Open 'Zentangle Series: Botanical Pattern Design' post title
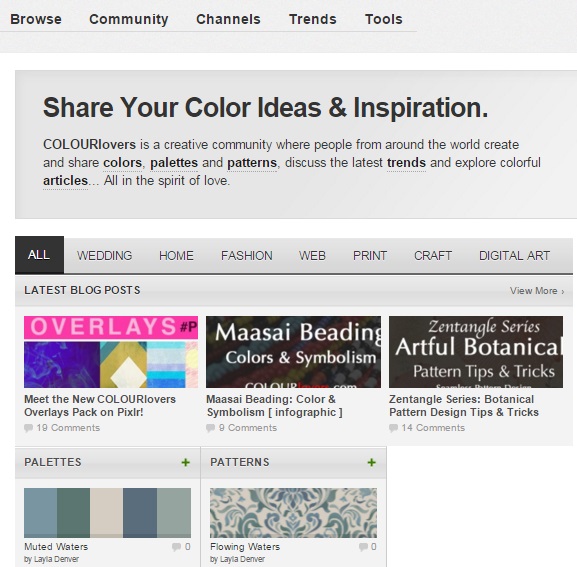 464,406
